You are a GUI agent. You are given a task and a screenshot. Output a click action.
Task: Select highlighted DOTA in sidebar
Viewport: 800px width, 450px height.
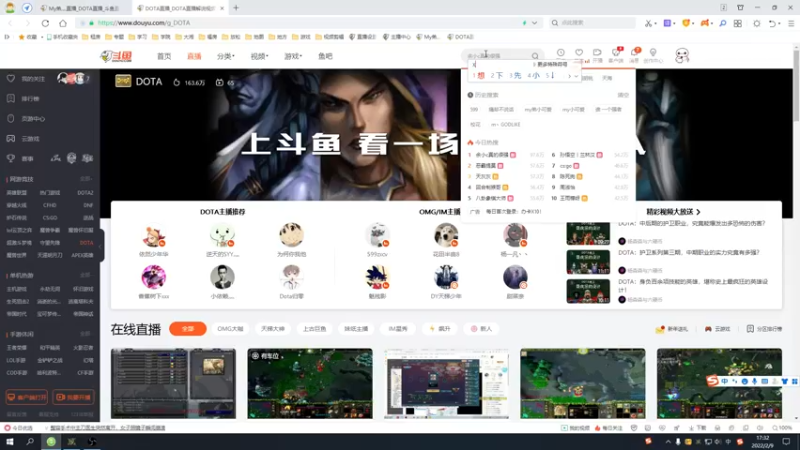86,243
